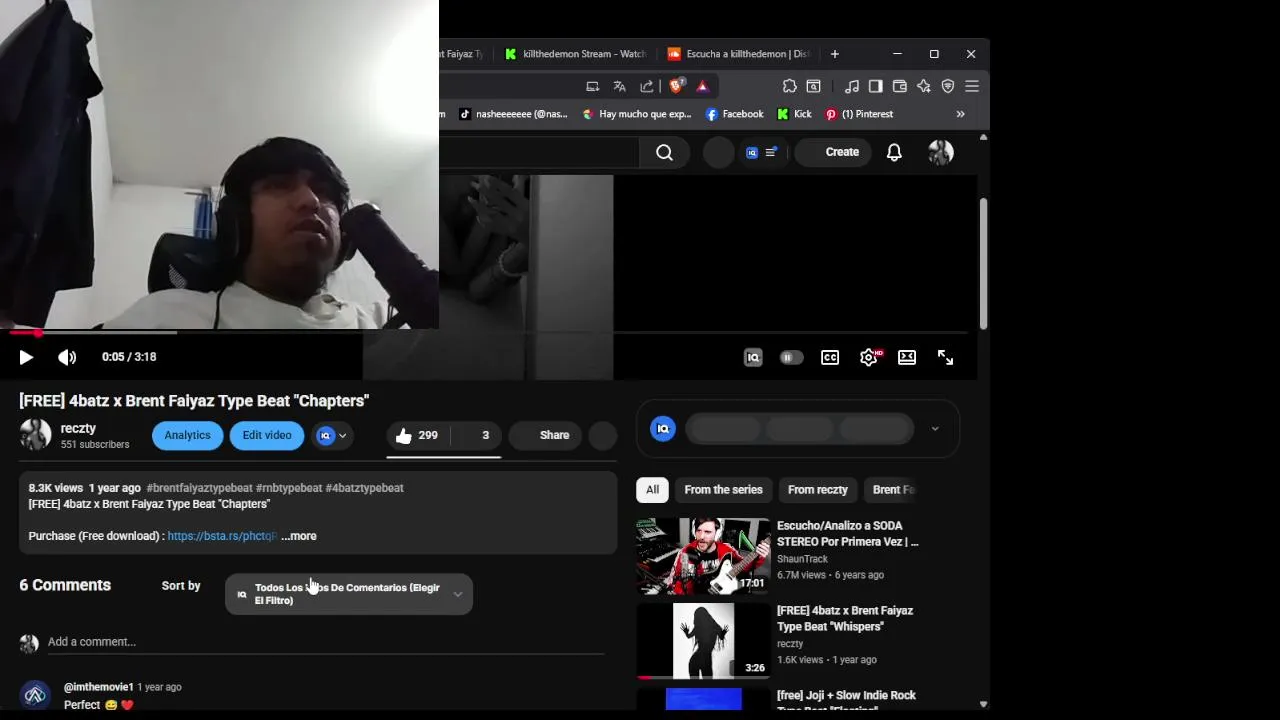
Task: Open the Brave Shields lion icon
Action: (x=676, y=86)
